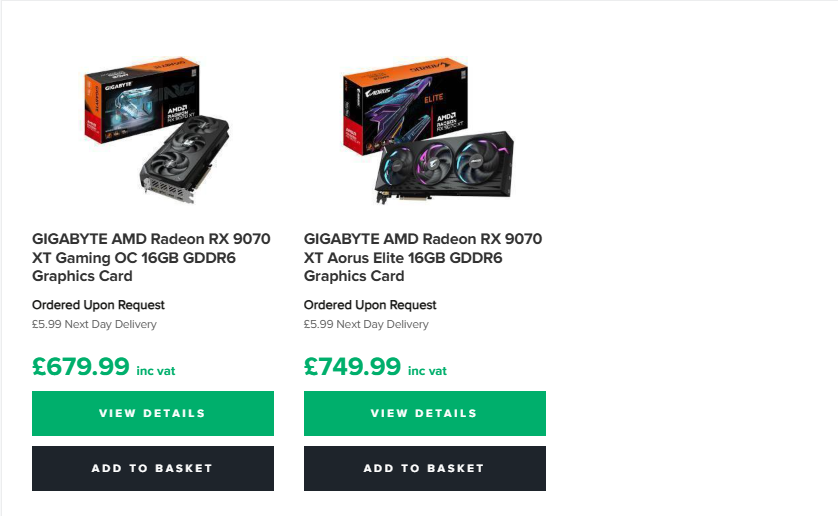View details for the Aorus Elite card

pyautogui.click(x=424, y=413)
